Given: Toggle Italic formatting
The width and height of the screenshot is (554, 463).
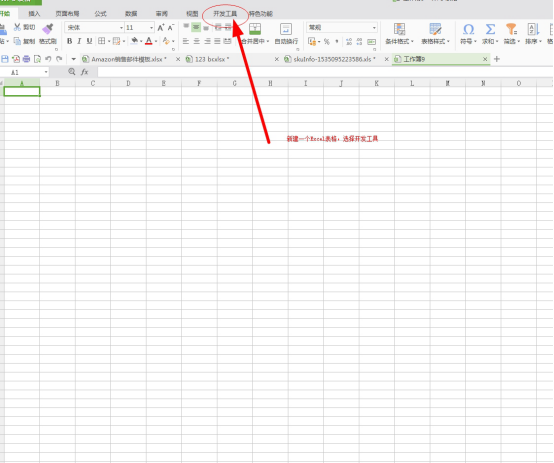Looking at the screenshot, I should tap(79, 41).
